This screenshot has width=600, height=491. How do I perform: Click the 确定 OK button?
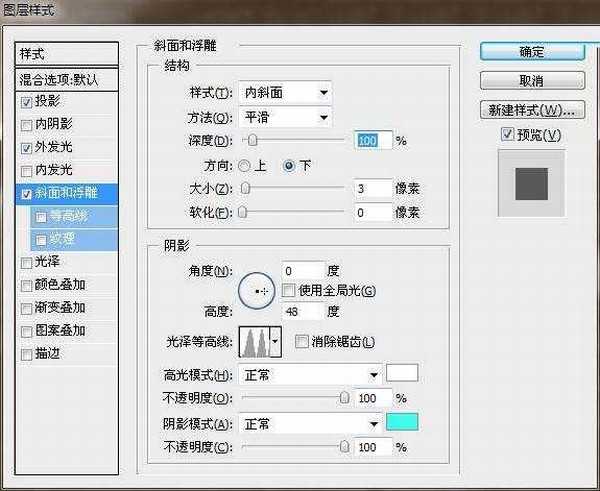click(x=532, y=51)
